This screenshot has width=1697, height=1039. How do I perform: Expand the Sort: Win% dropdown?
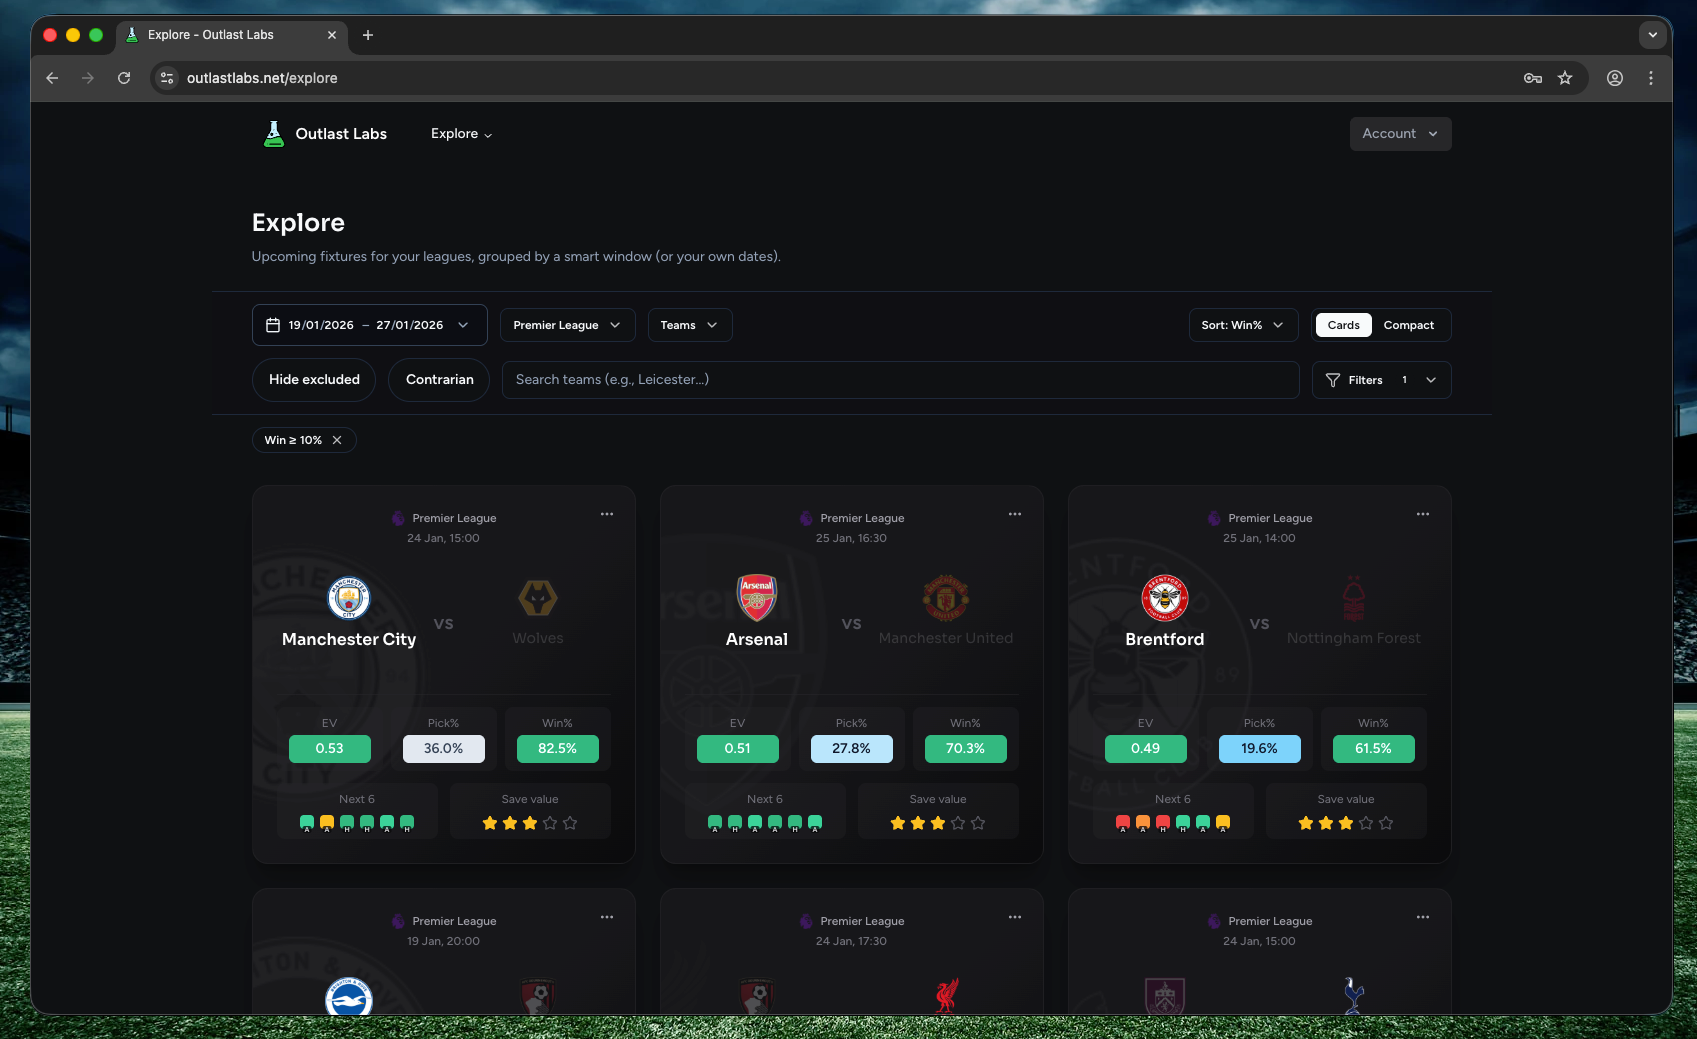(x=1242, y=324)
